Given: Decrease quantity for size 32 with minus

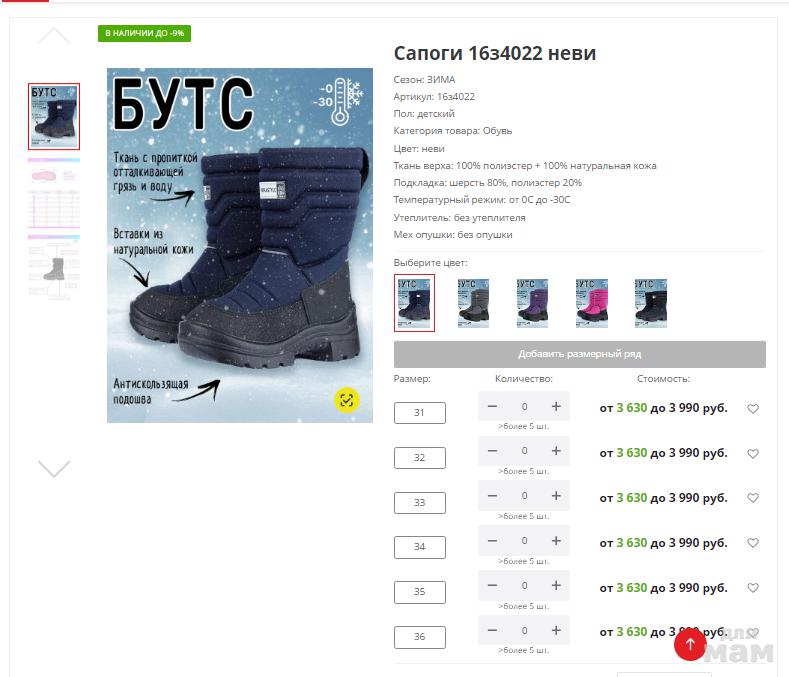Looking at the screenshot, I should pos(493,451).
